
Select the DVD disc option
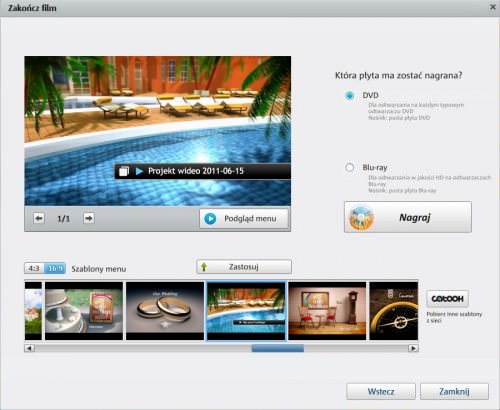[x=350, y=96]
